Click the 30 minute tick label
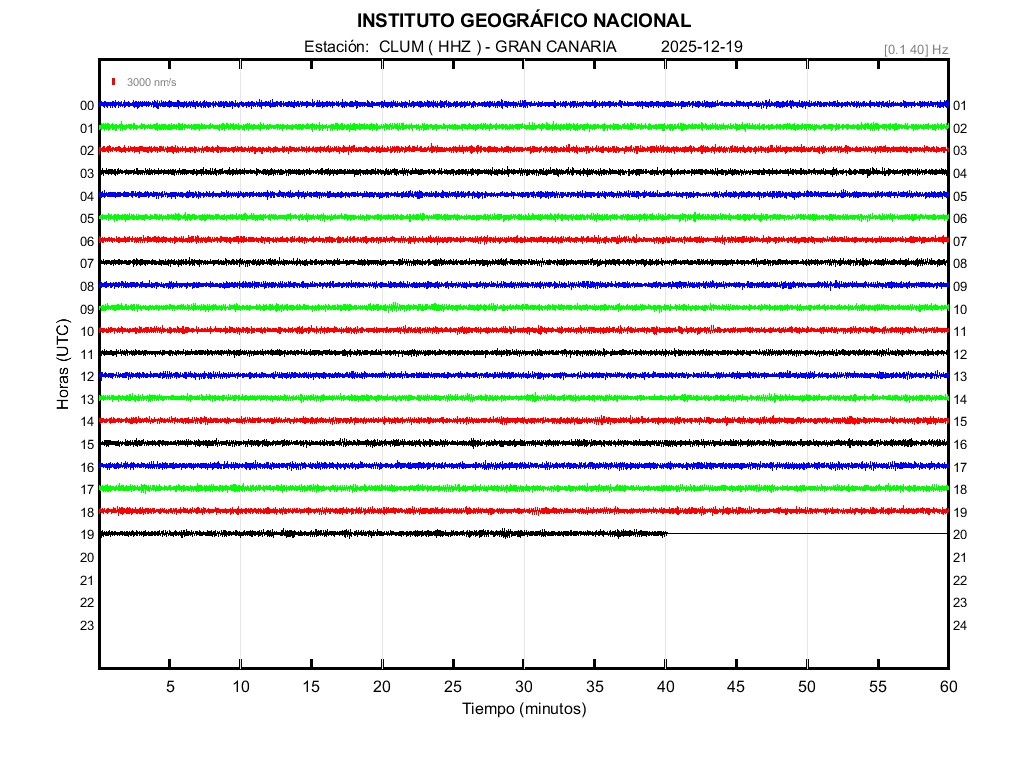The width and height of the screenshot is (1024, 768). click(x=523, y=687)
